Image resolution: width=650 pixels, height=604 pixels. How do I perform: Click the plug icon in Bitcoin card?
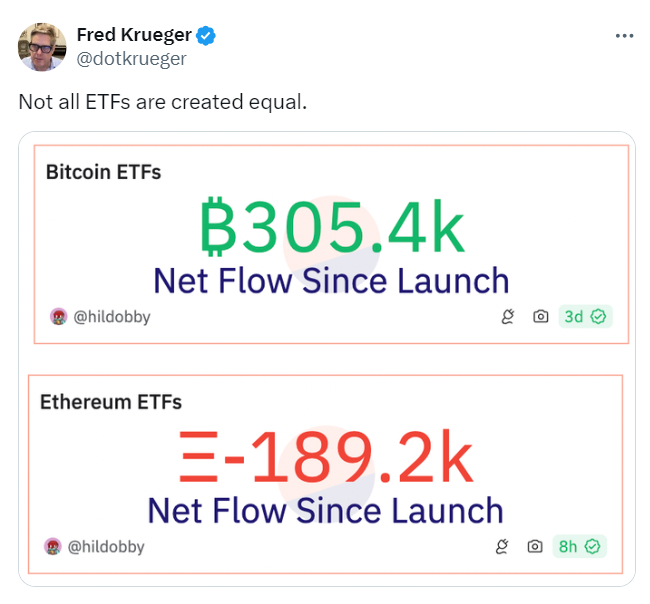[x=507, y=317]
